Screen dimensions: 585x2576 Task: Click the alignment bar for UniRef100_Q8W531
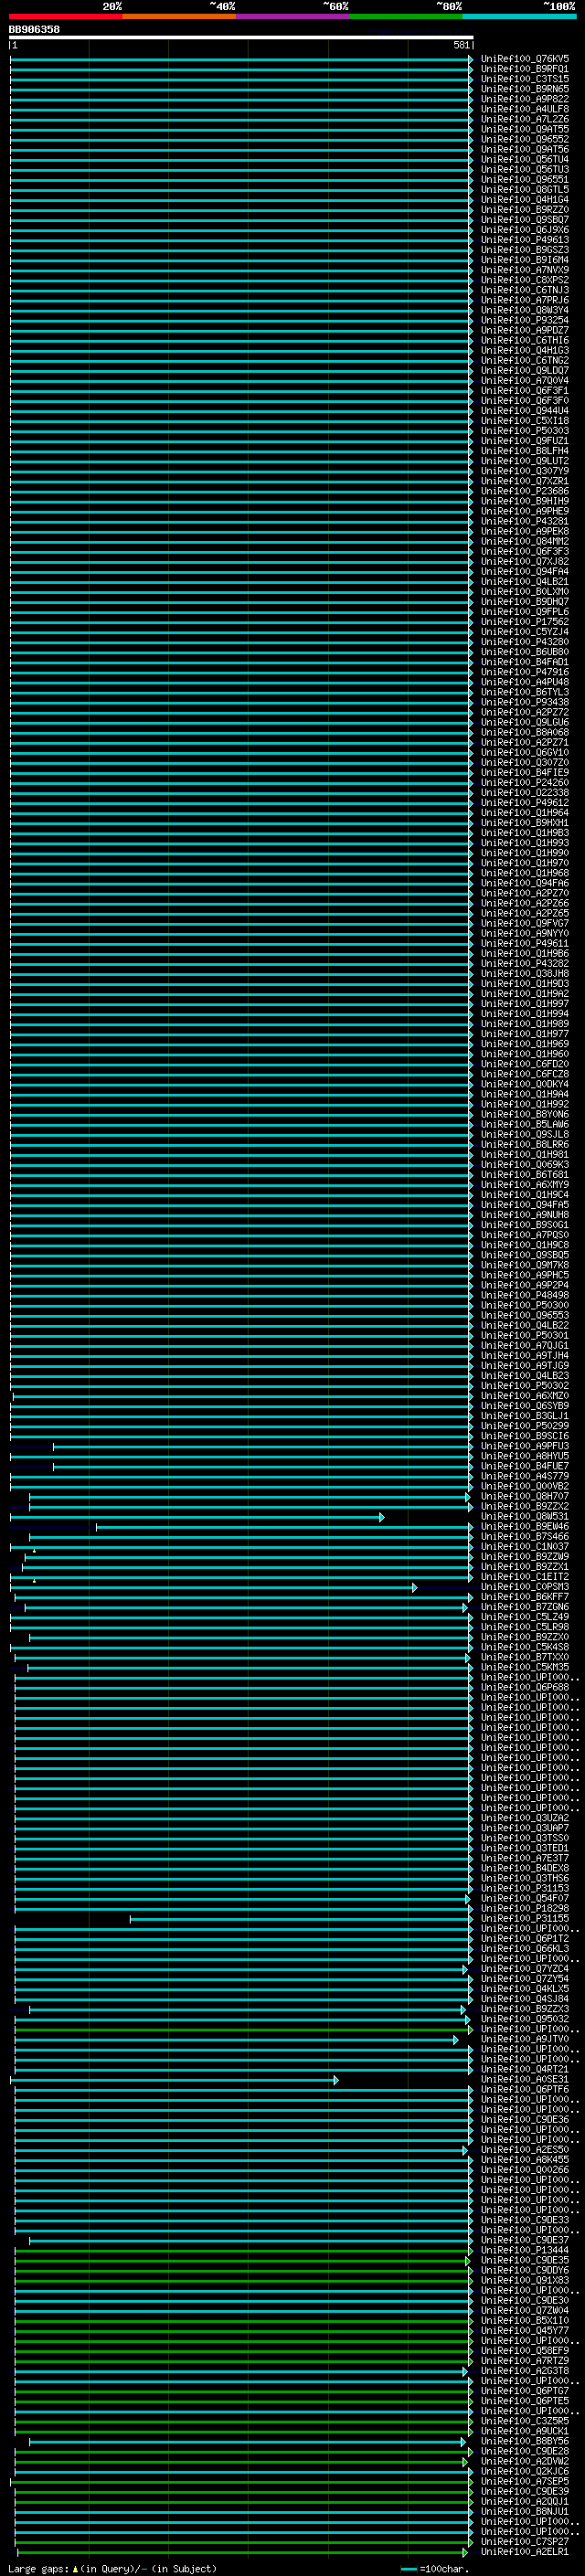[197, 1517]
